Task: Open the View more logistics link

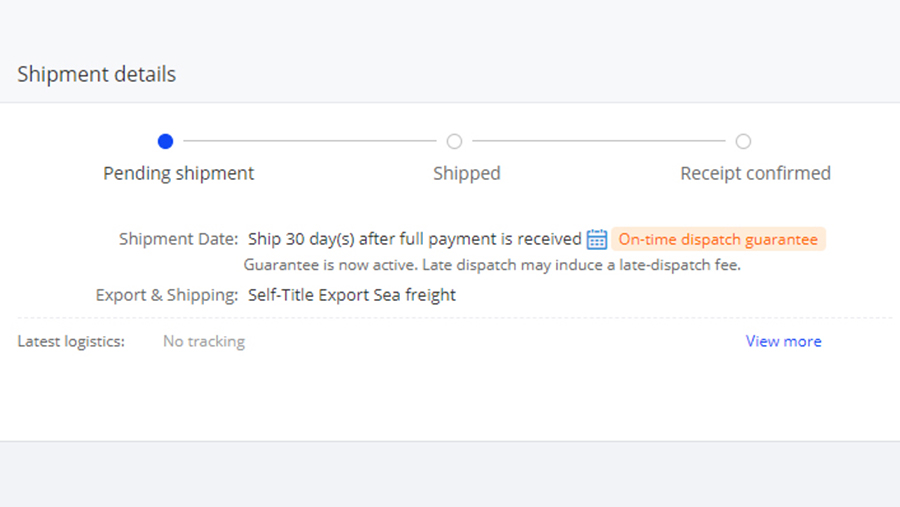Action: [783, 341]
